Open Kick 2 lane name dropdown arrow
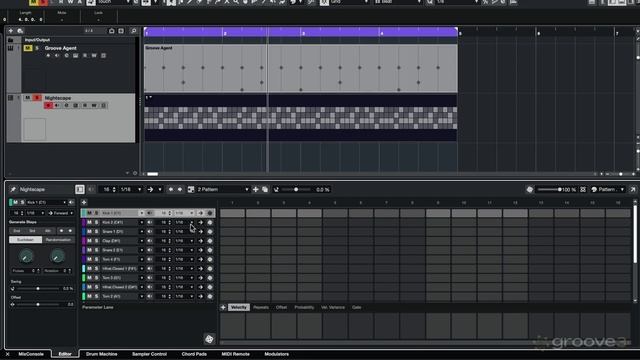The image size is (640, 360). point(141,222)
